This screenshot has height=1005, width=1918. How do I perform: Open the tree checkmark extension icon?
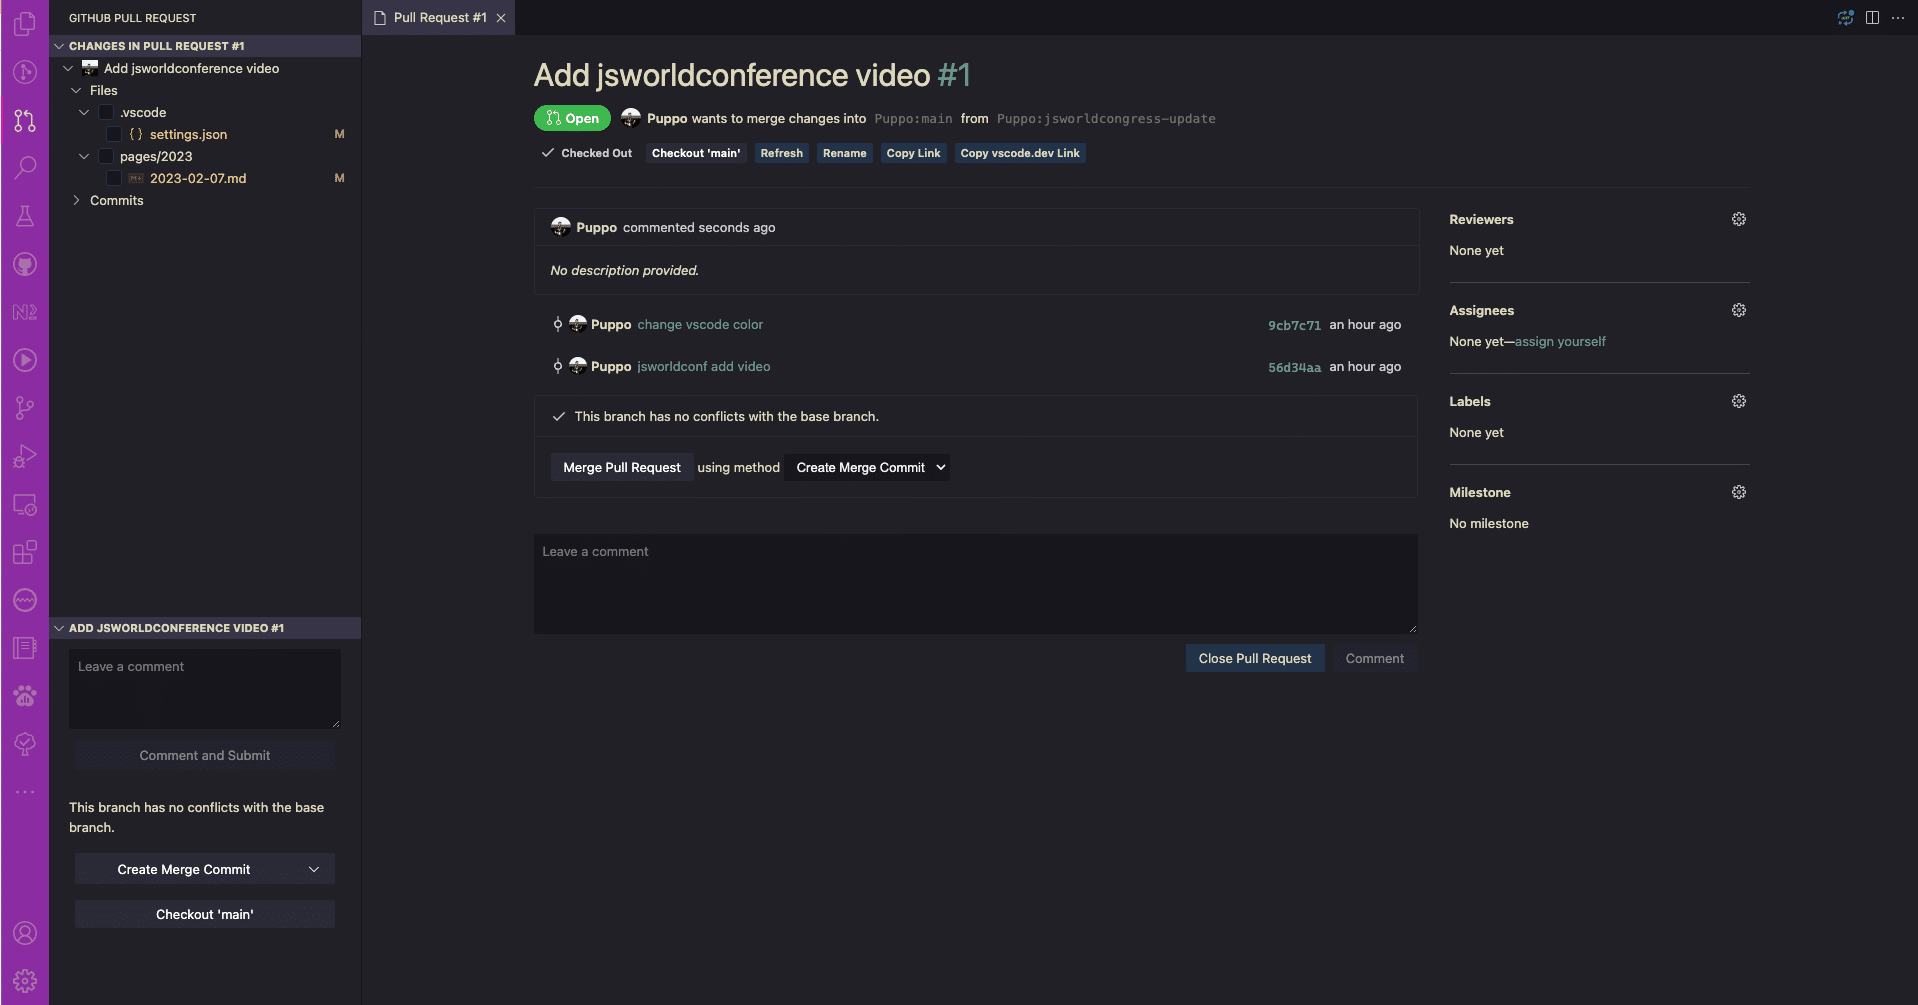coord(25,744)
